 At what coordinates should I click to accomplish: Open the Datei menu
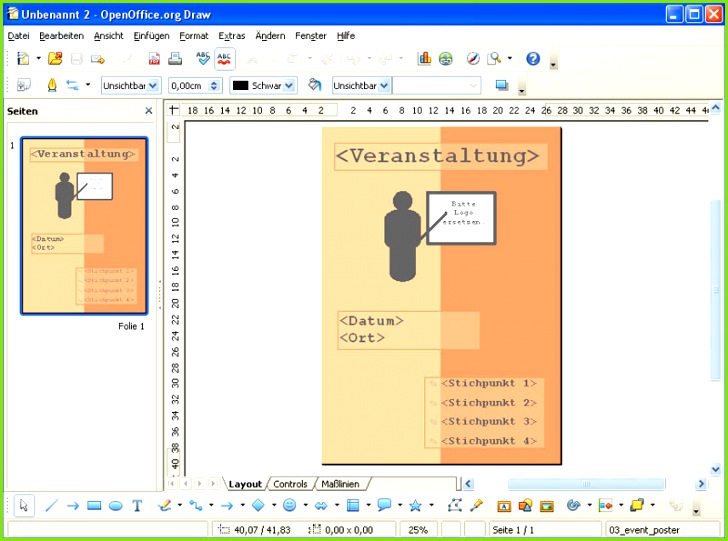[x=19, y=36]
